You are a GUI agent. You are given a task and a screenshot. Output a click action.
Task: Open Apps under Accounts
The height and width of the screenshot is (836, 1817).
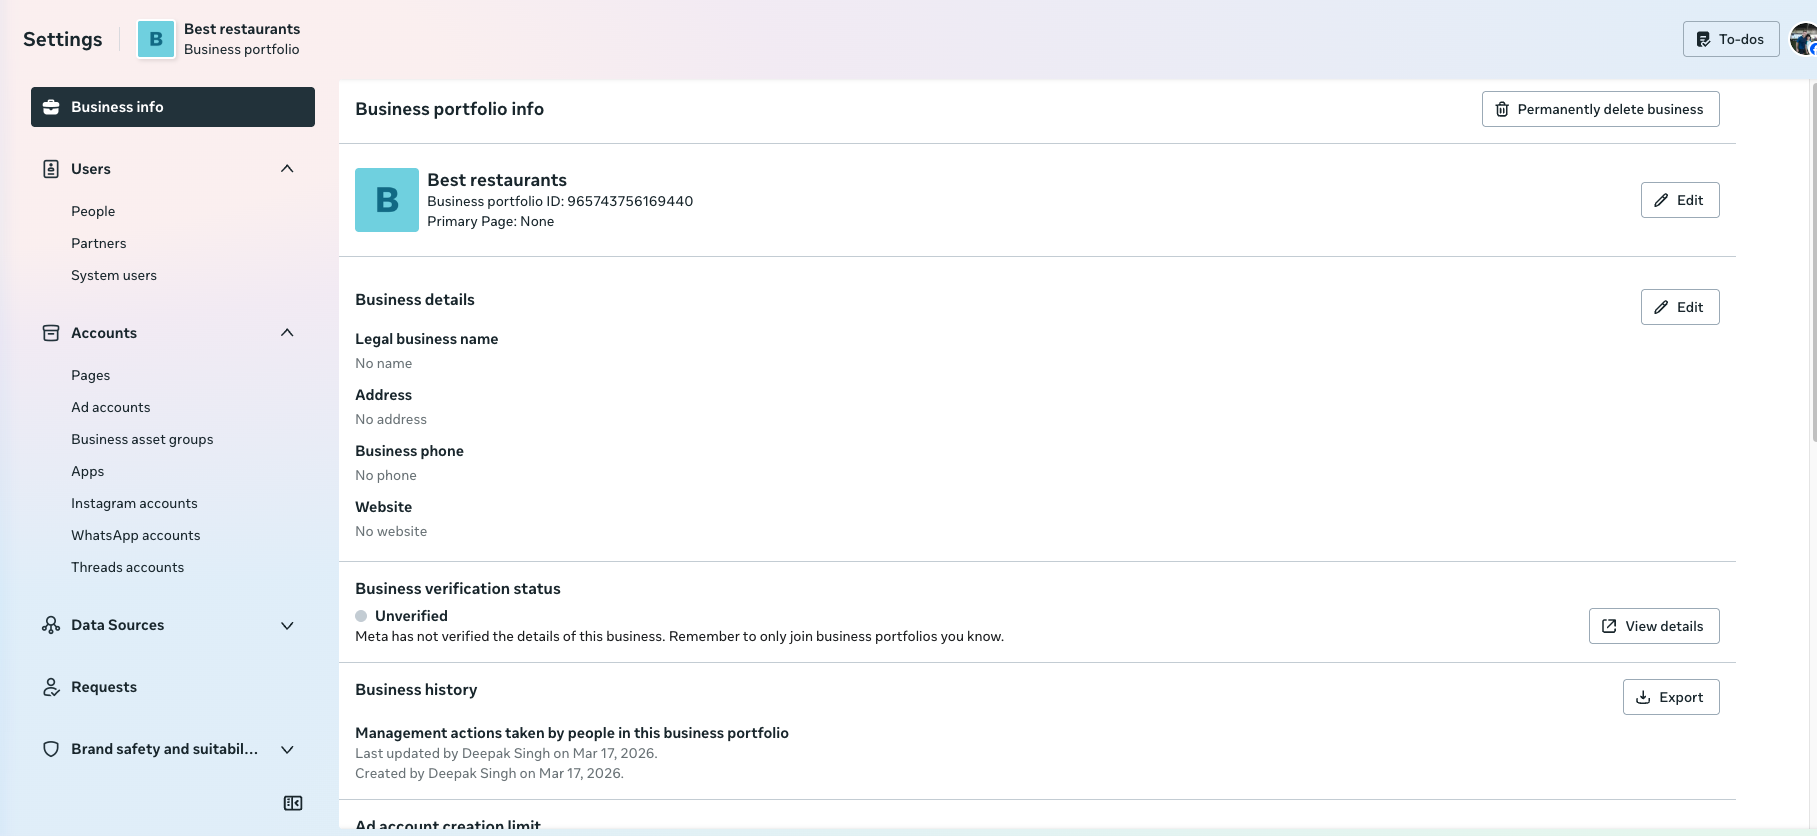tap(88, 471)
